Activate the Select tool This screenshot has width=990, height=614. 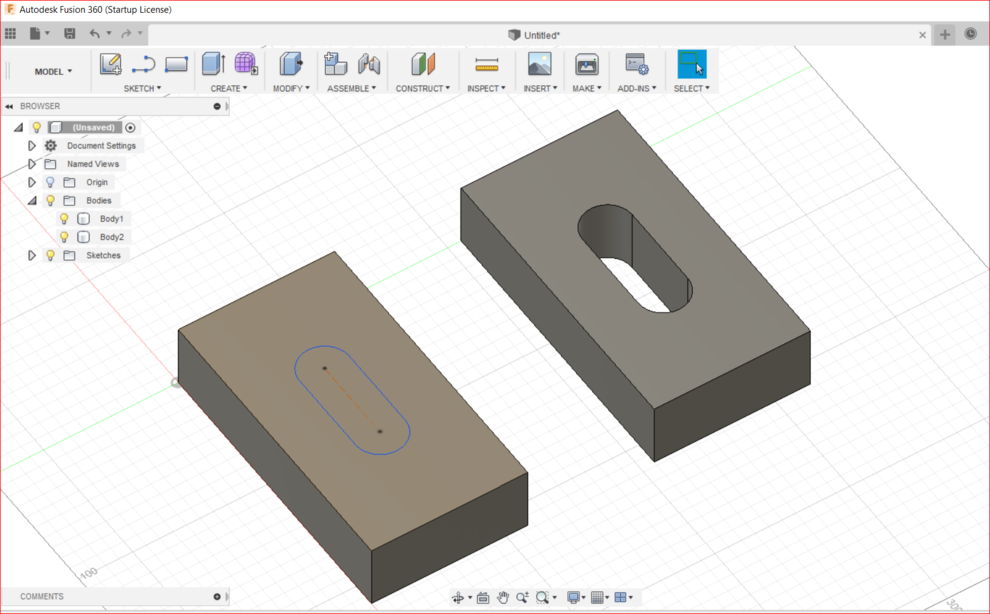tap(691, 64)
